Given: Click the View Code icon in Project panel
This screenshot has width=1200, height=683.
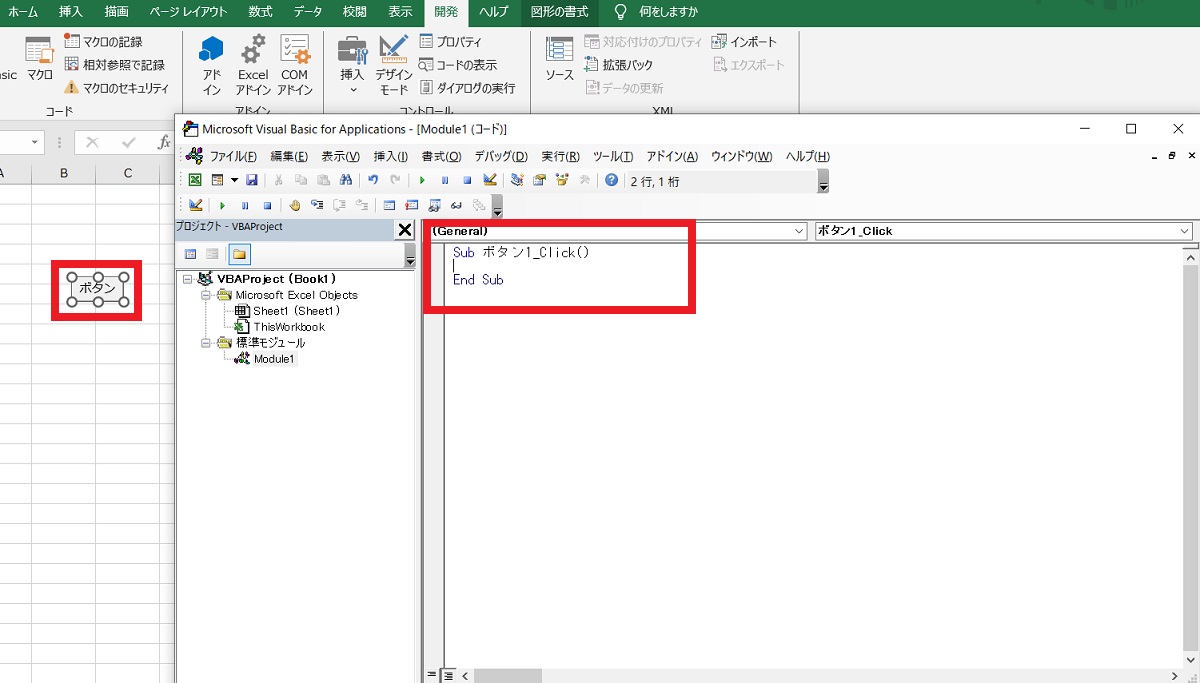Looking at the screenshot, I should pos(191,254).
